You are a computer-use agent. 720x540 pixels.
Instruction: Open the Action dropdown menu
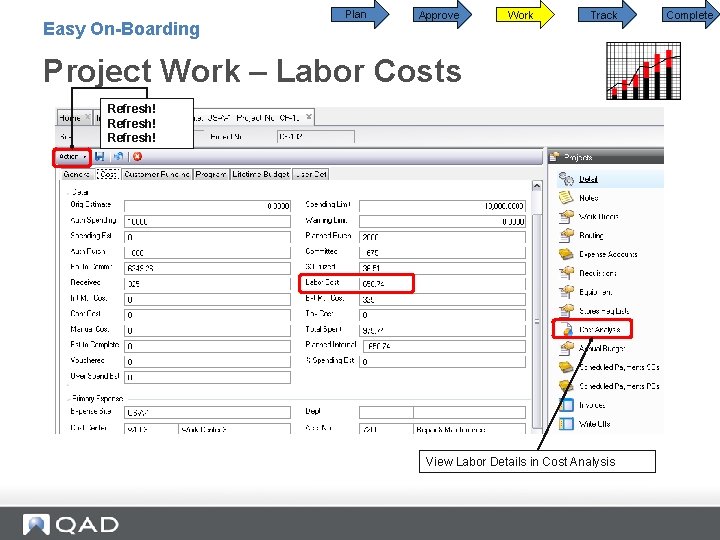[x=72, y=157]
